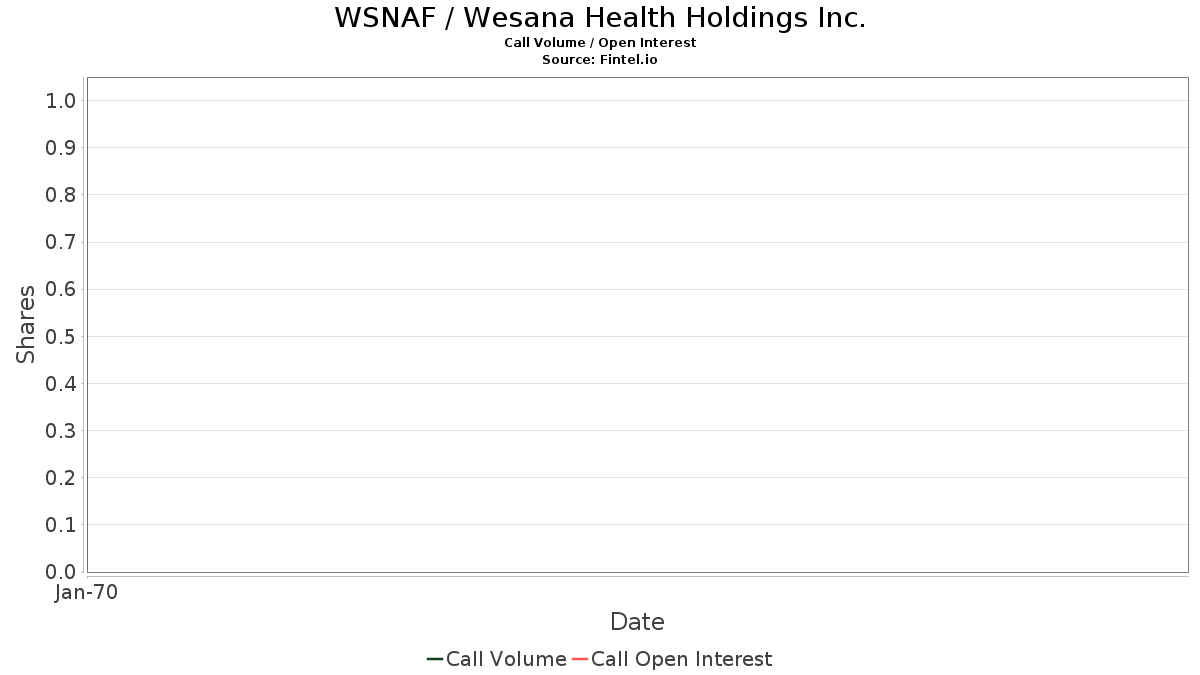Click the 0.0 y-axis tick label
Screen dimensions: 1200x675
tap(61, 572)
